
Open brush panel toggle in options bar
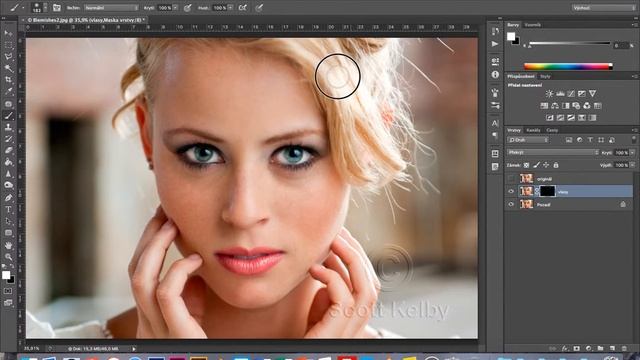coord(57,8)
